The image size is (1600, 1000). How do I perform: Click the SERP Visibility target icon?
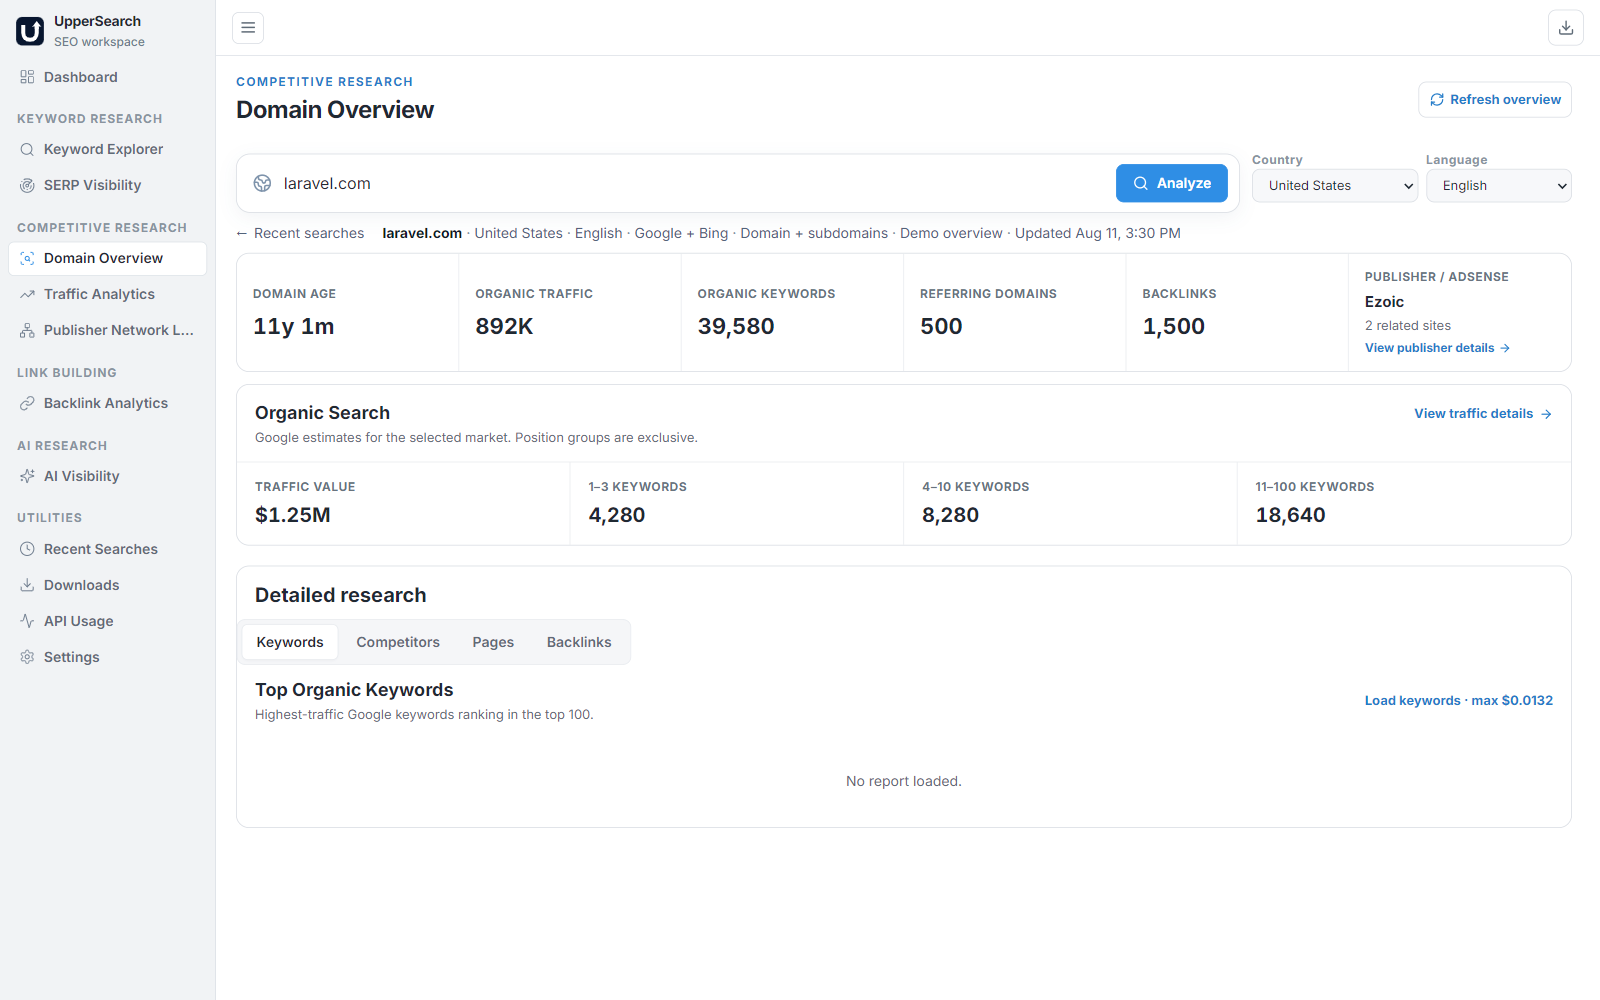point(27,185)
